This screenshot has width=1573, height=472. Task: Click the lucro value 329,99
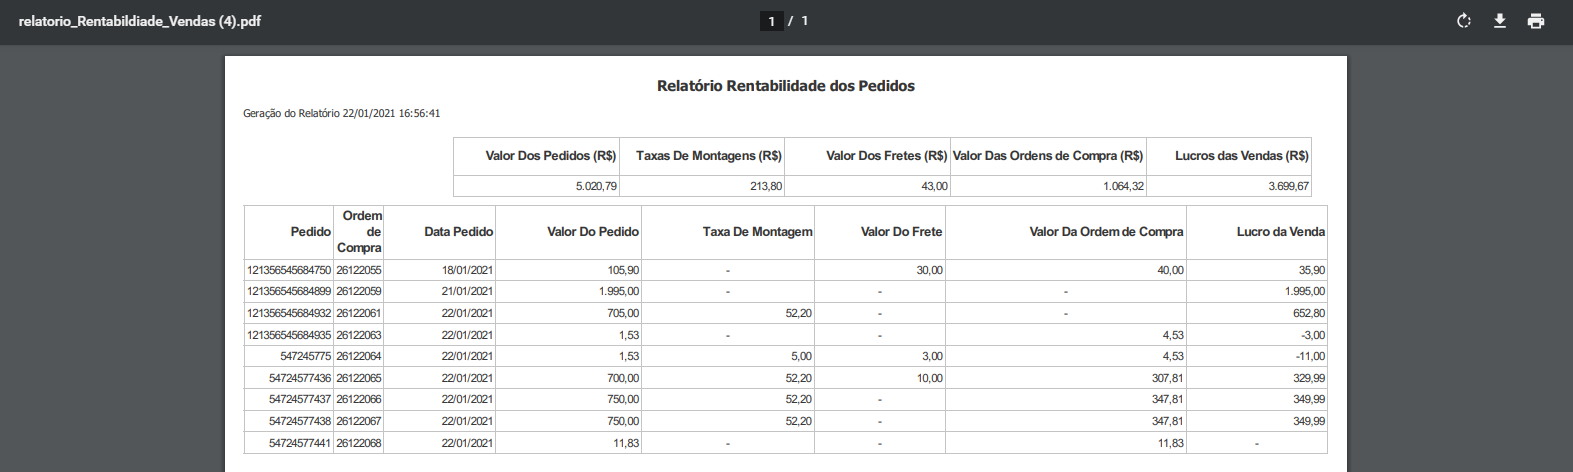1309,378
